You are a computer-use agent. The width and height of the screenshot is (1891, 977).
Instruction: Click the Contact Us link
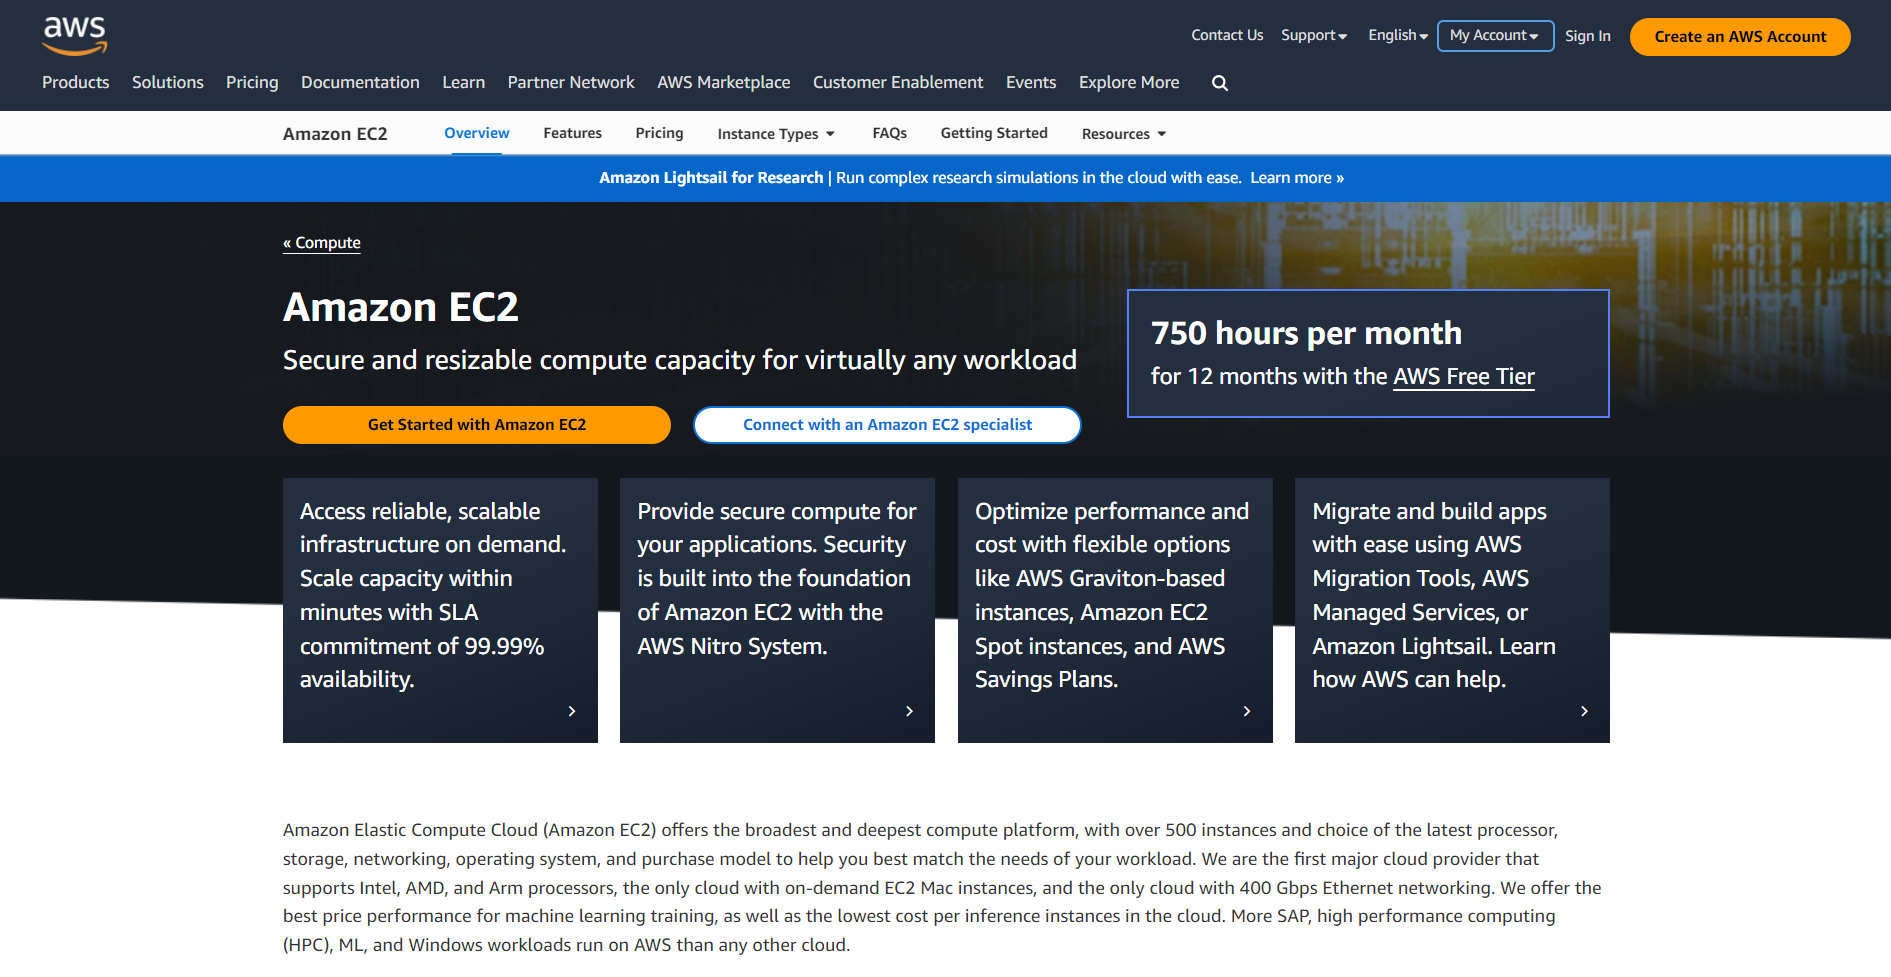coord(1227,35)
